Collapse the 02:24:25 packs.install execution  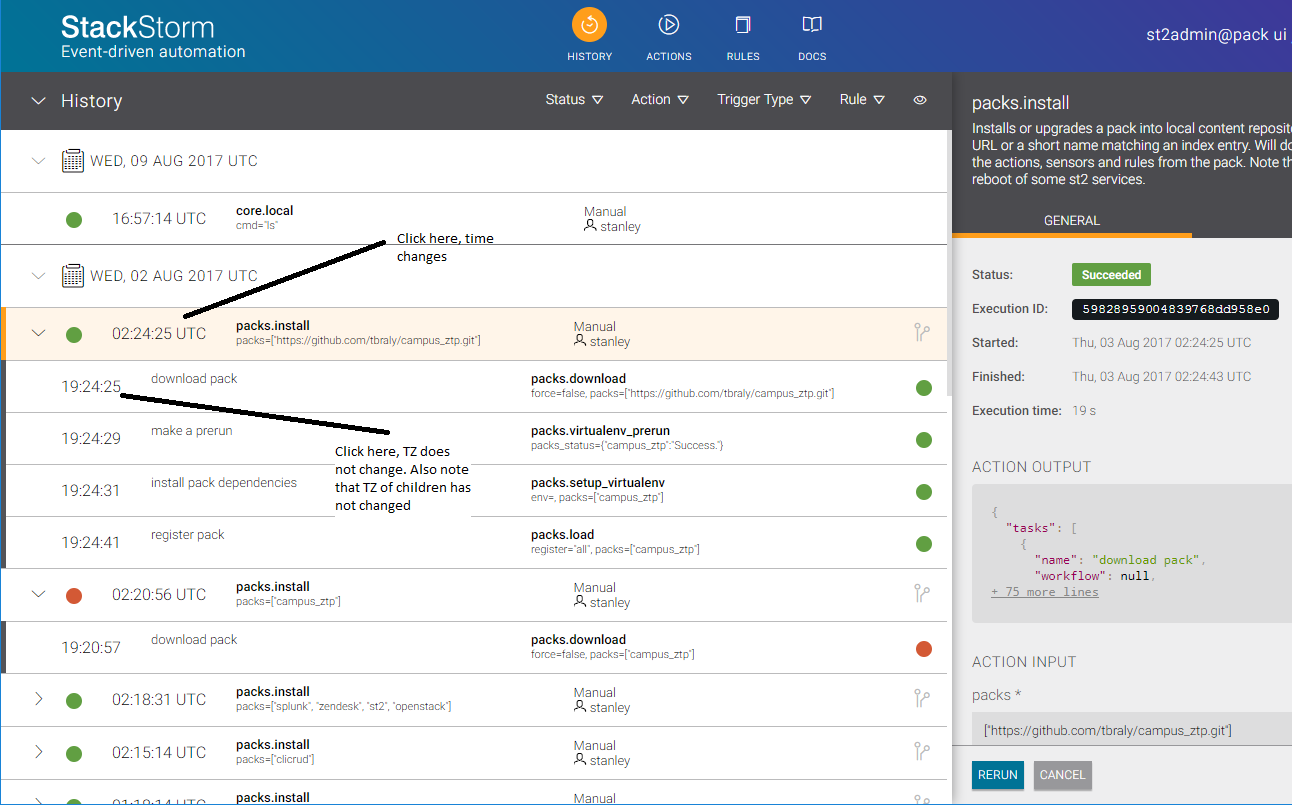tap(38, 333)
